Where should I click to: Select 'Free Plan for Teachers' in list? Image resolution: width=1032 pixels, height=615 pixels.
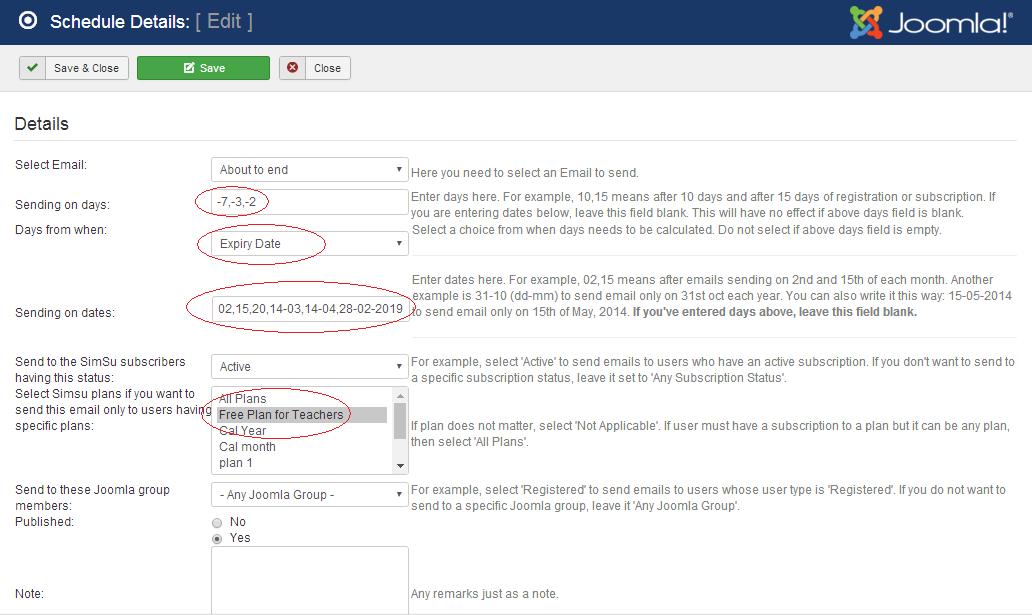281,415
